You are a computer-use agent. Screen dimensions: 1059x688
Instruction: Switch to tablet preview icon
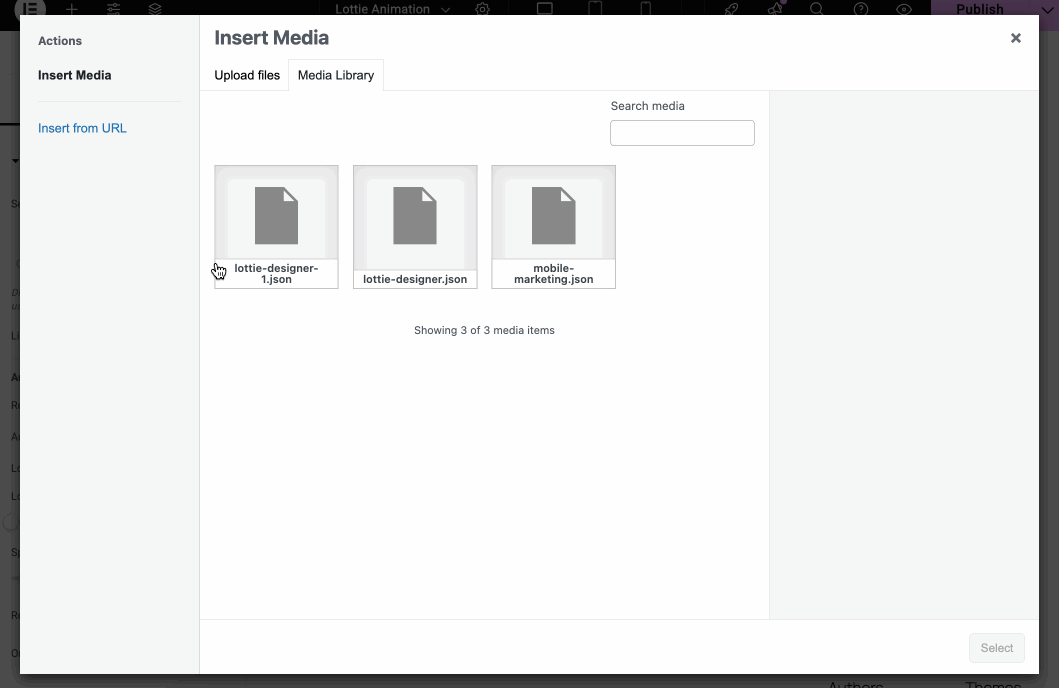pyautogui.click(x=595, y=9)
